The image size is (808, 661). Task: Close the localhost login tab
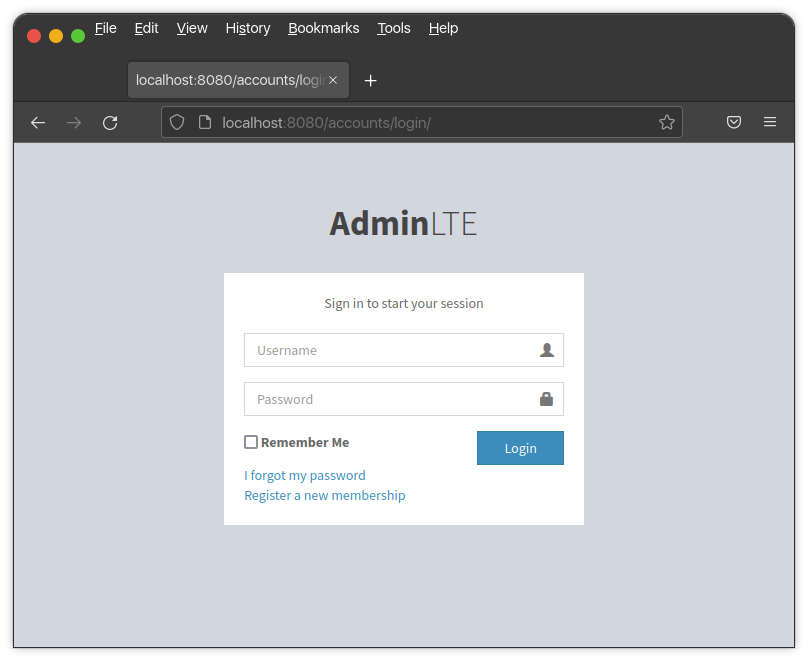[333, 80]
